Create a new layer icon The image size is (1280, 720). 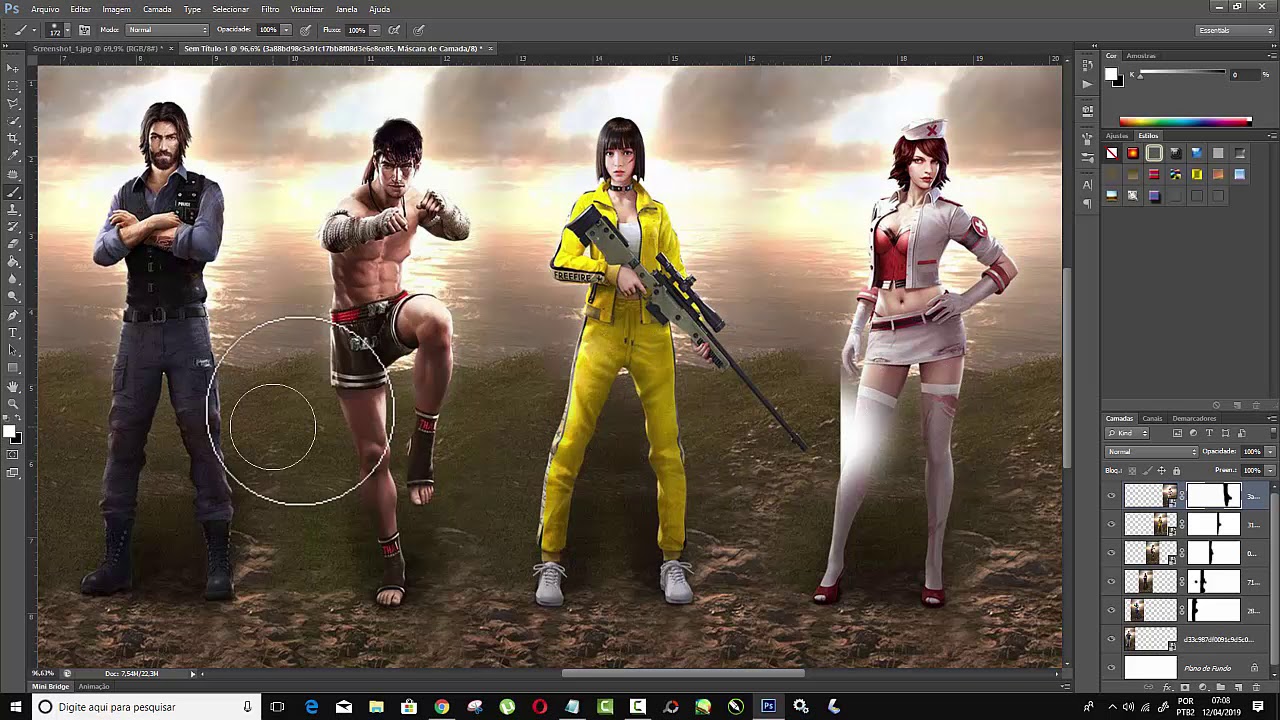1239,687
